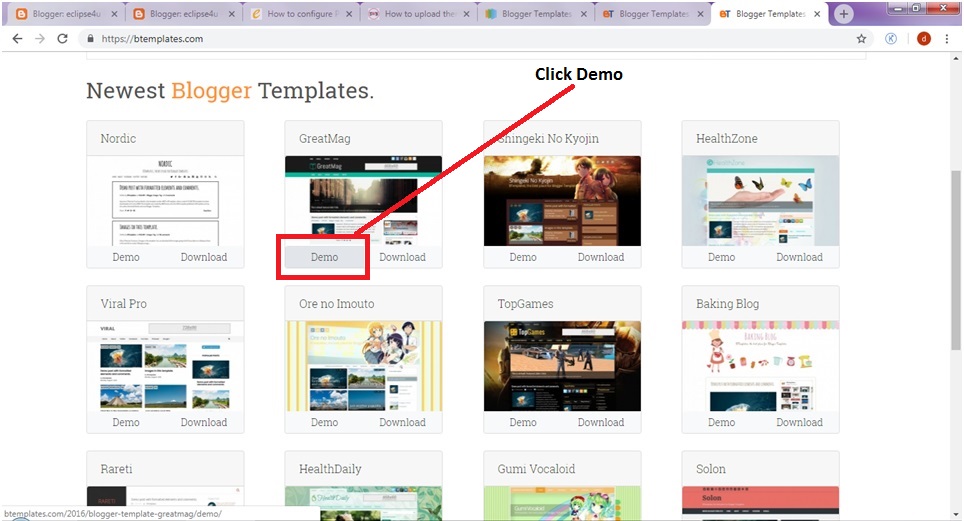Open the Demo of Viral Pro template
964x521 pixels.
click(126, 423)
